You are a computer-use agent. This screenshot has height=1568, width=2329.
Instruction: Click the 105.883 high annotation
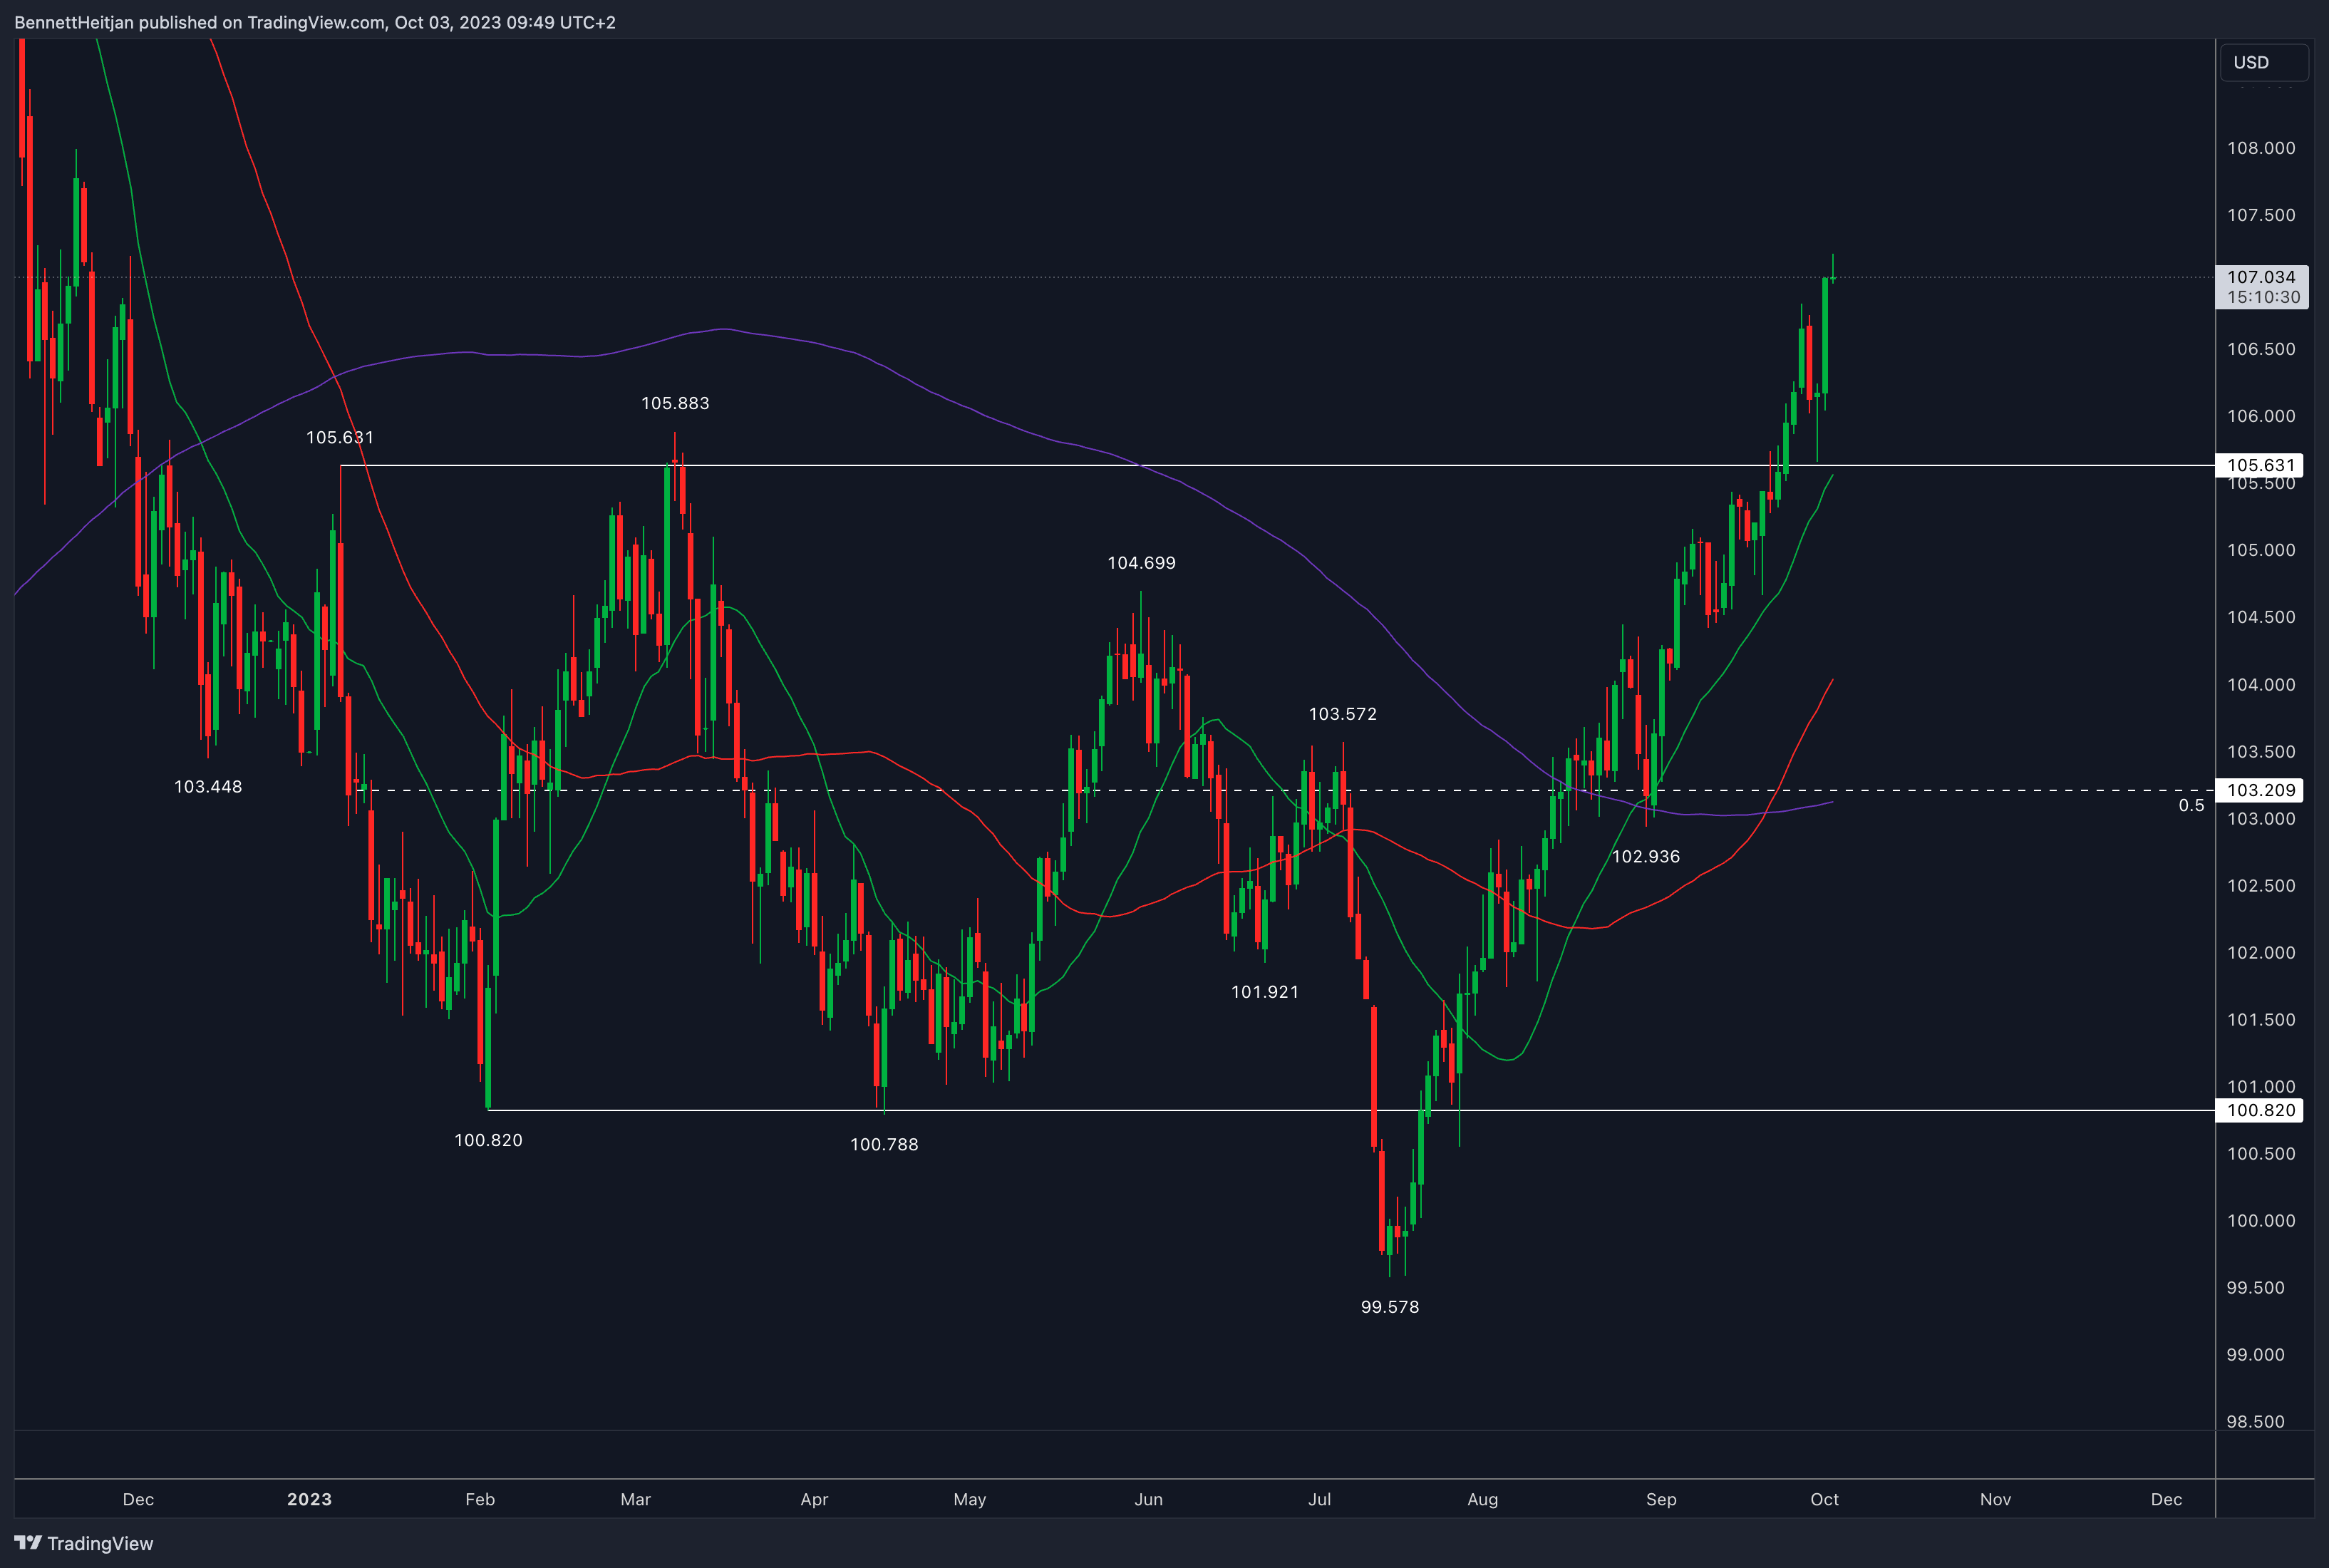point(675,403)
